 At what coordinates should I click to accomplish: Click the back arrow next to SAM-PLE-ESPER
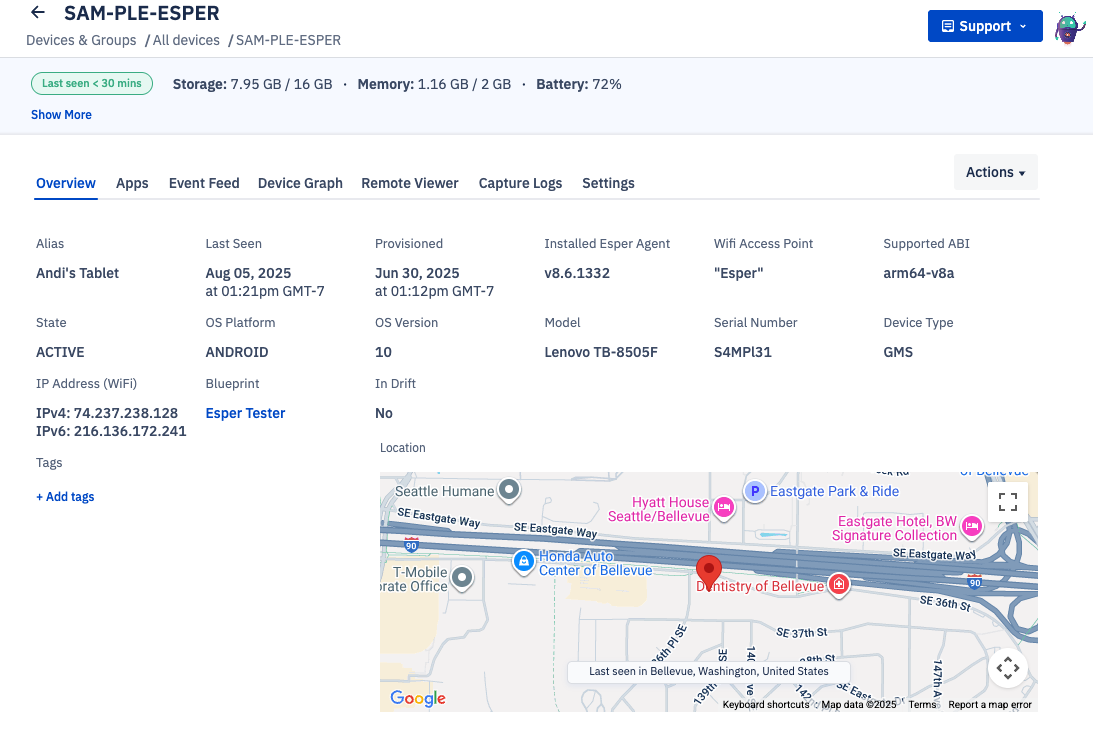(36, 13)
